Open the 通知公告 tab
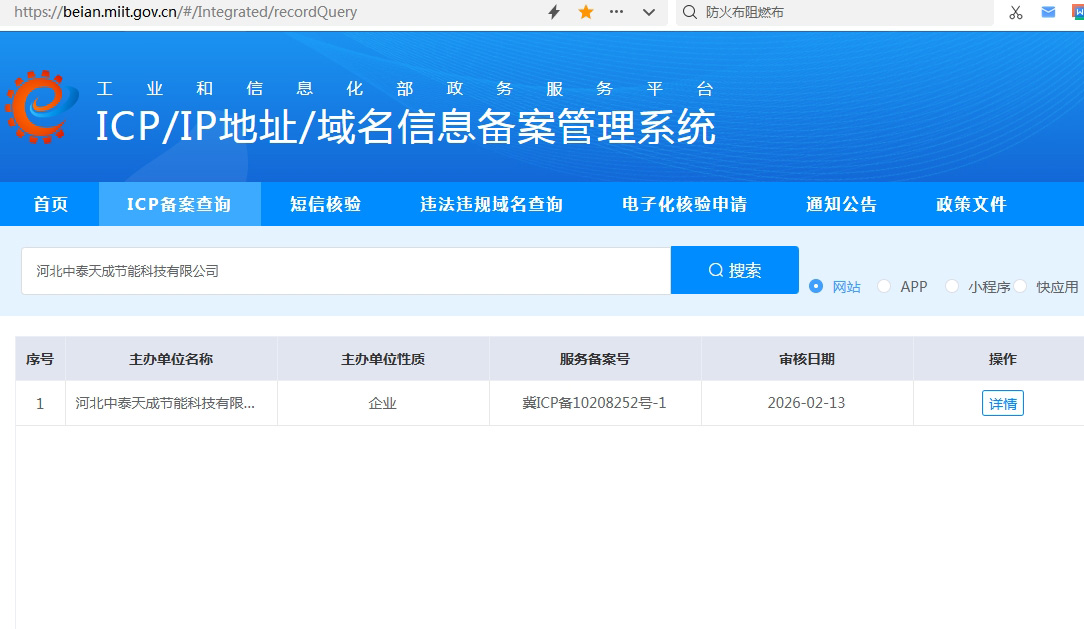1084x629 pixels. tap(841, 204)
